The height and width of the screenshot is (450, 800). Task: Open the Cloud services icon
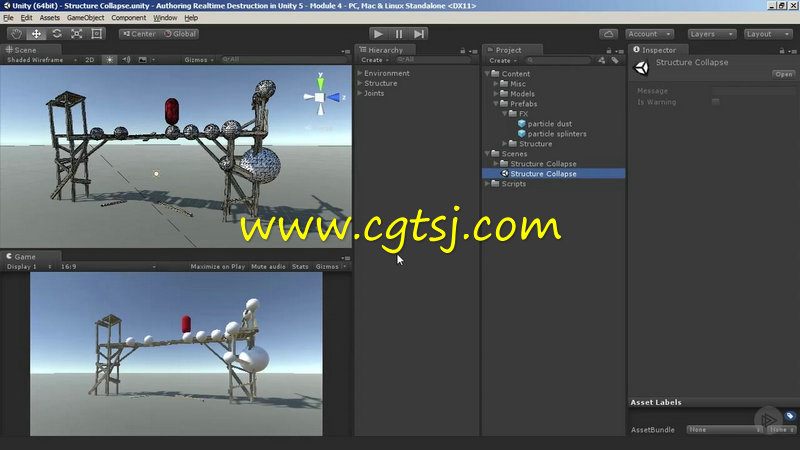(x=608, y=34)
